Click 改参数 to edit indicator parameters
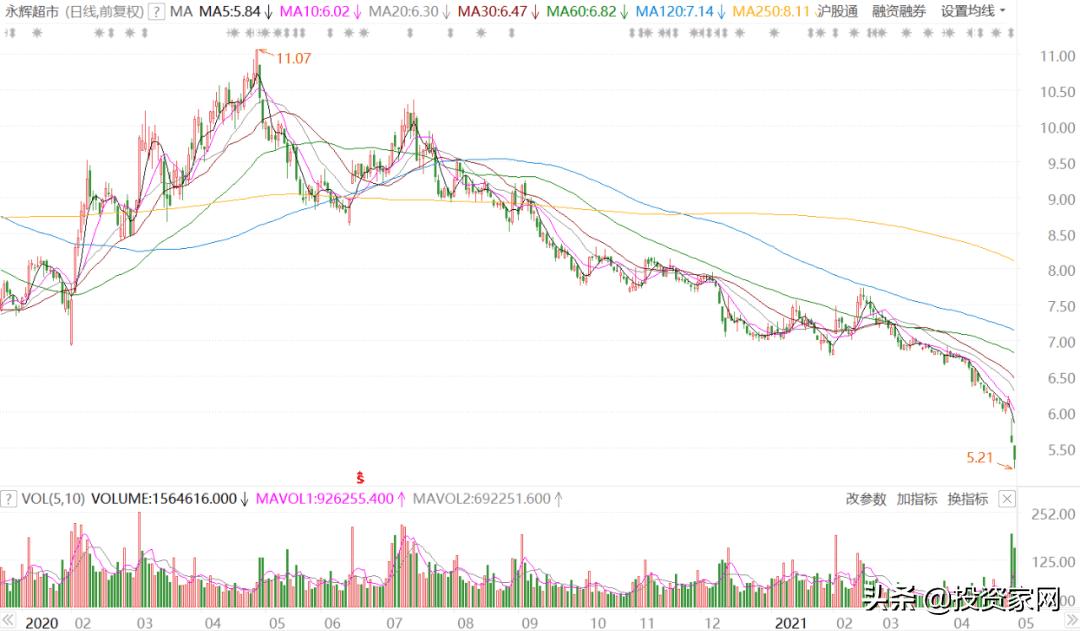 pyautogui.click(x=866, y=499)
